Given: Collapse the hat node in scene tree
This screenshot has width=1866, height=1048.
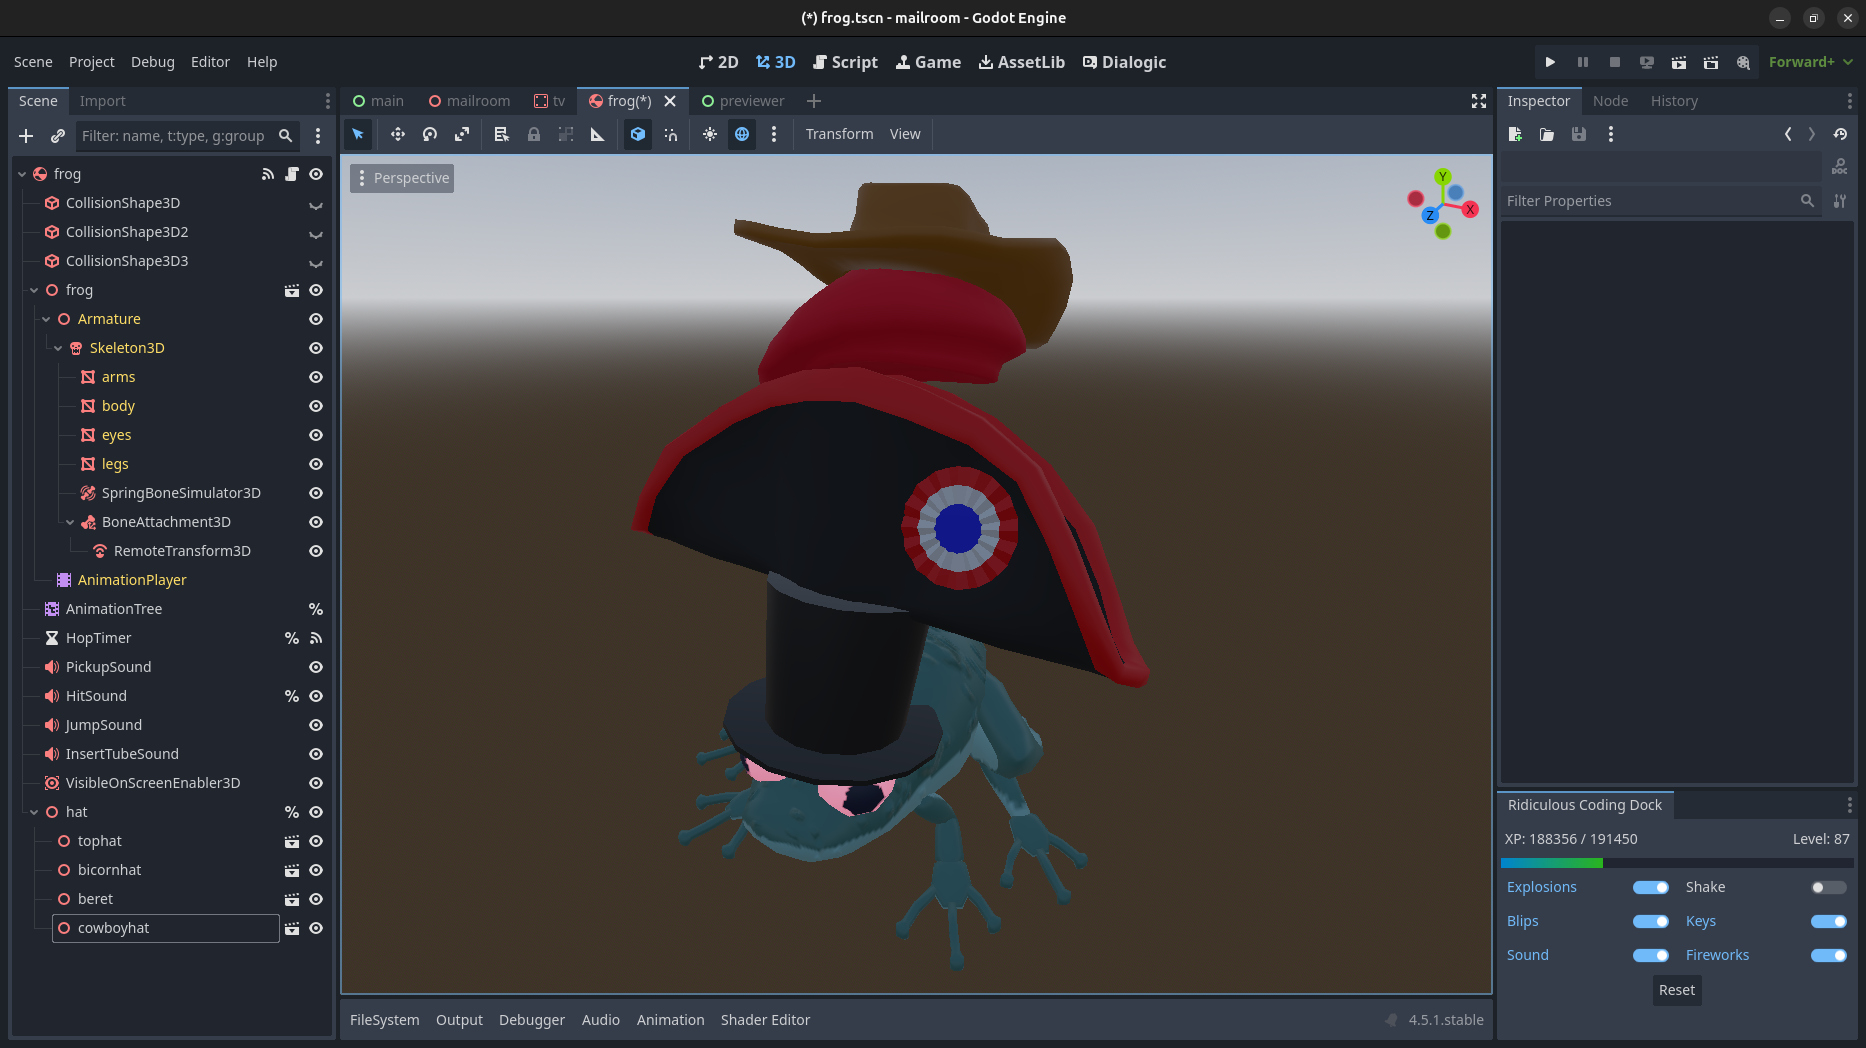Looking at the screenshot, I should coord(34,812).
